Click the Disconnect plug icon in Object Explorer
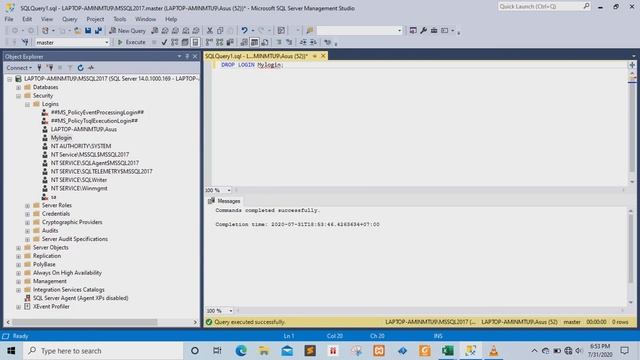The image size is (640, 360). (x=50, y=68)
